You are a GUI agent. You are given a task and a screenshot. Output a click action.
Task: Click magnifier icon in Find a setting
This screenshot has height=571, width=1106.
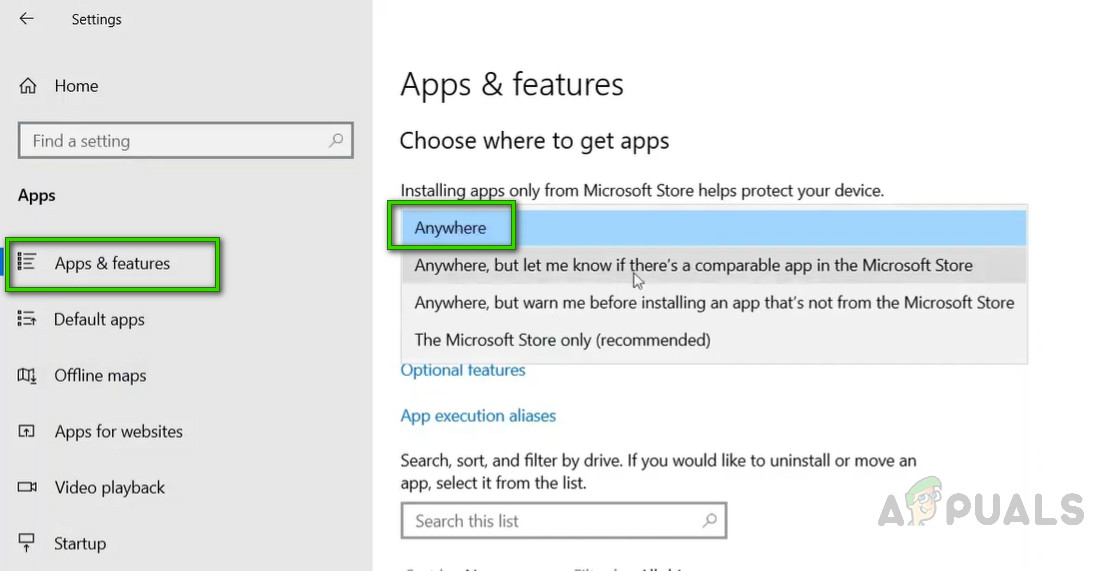click(337, 141)
